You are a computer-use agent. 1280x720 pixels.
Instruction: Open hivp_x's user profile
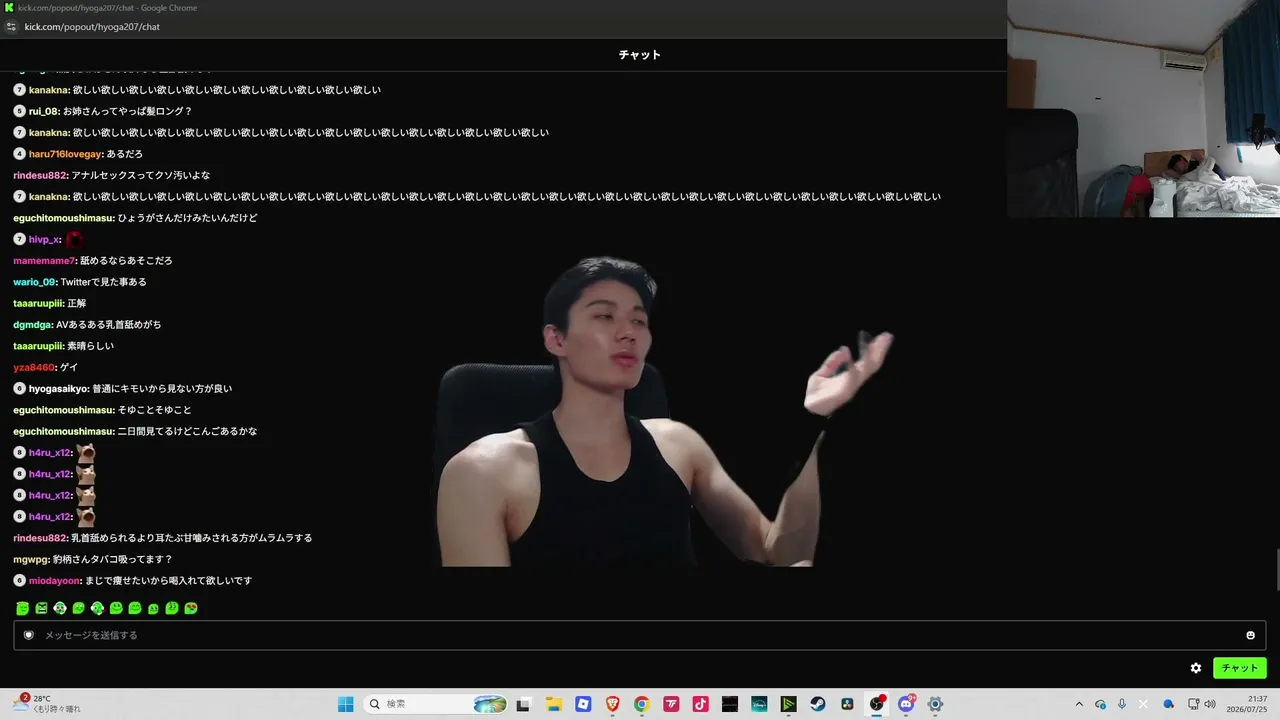45,240
